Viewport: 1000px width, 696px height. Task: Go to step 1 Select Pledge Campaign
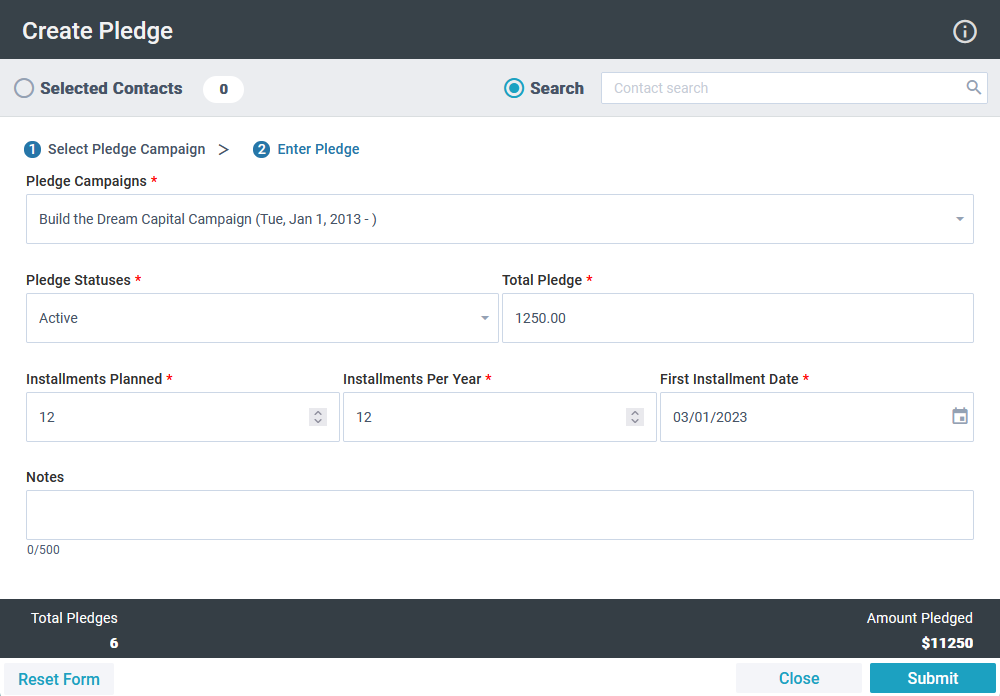115,149
